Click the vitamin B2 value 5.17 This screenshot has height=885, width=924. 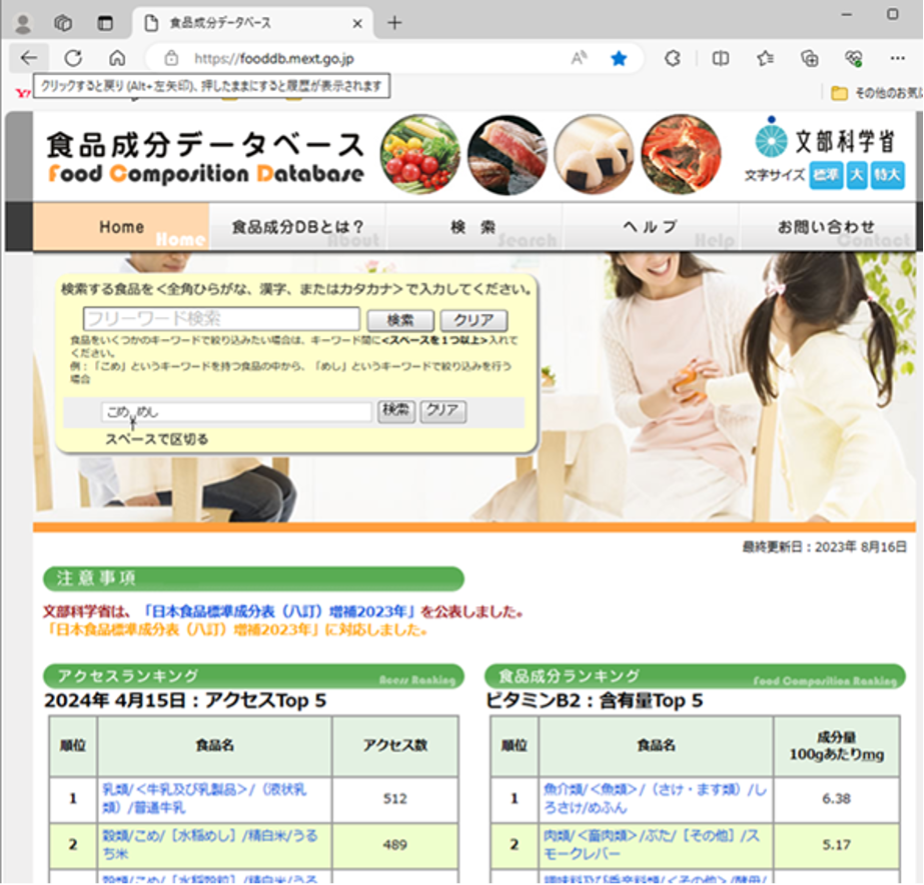click(836, 845)
